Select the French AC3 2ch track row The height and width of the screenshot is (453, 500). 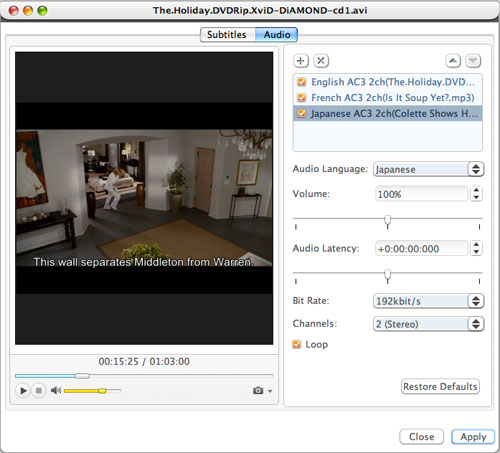tap(387, 98)
